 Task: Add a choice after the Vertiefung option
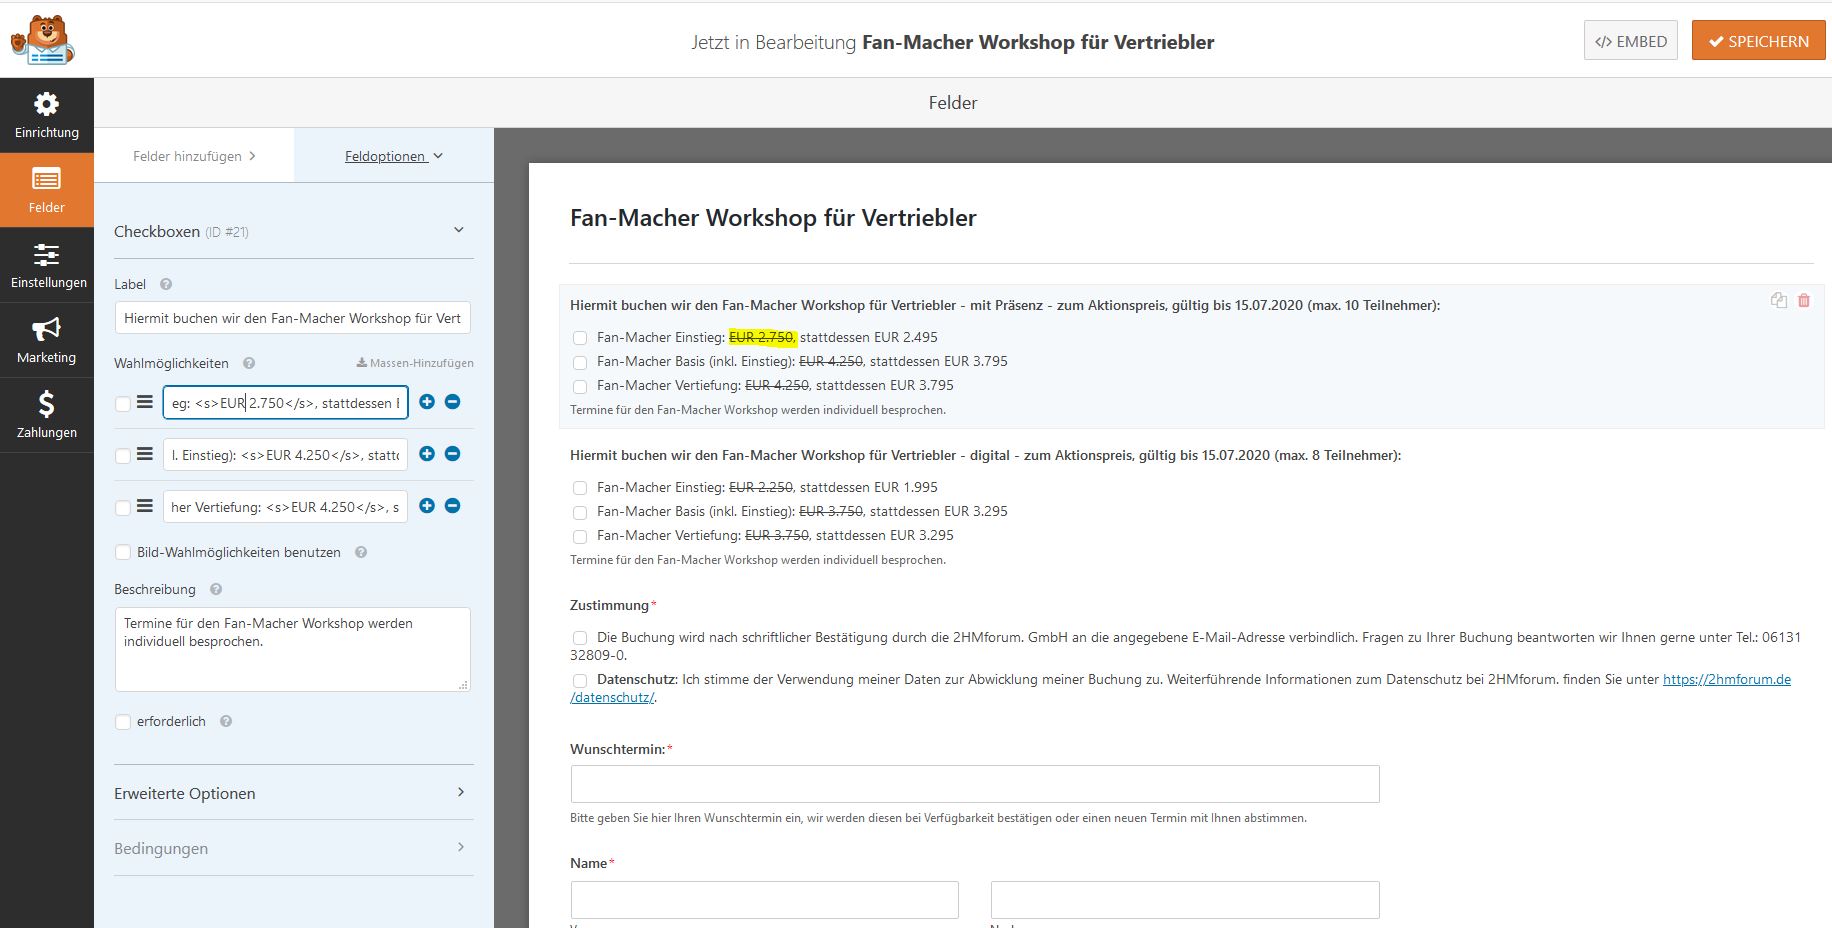[x=427, y=505]
